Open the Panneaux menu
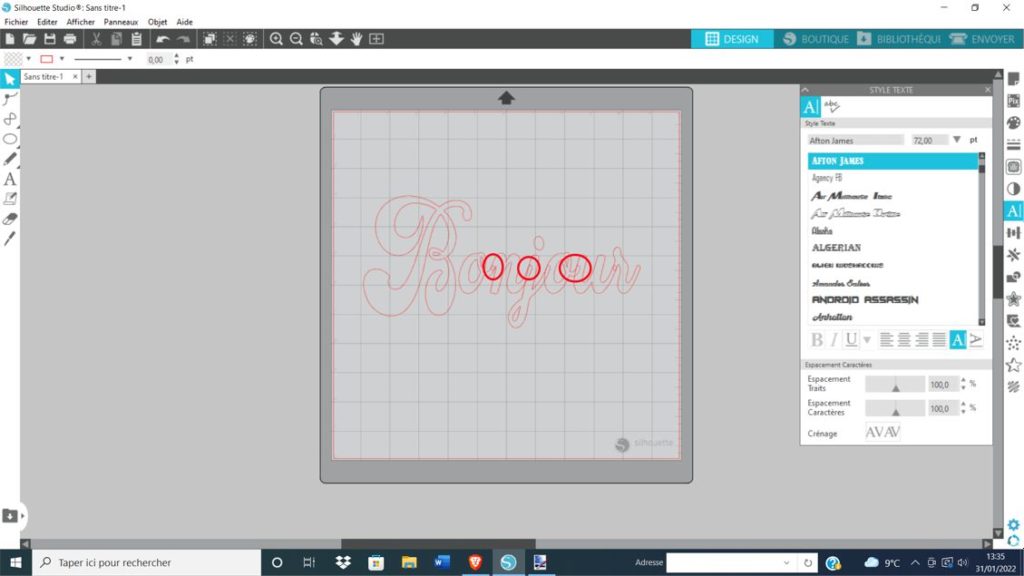The height and width of the screenshot is (576, 1024). (x=121, y=22)
